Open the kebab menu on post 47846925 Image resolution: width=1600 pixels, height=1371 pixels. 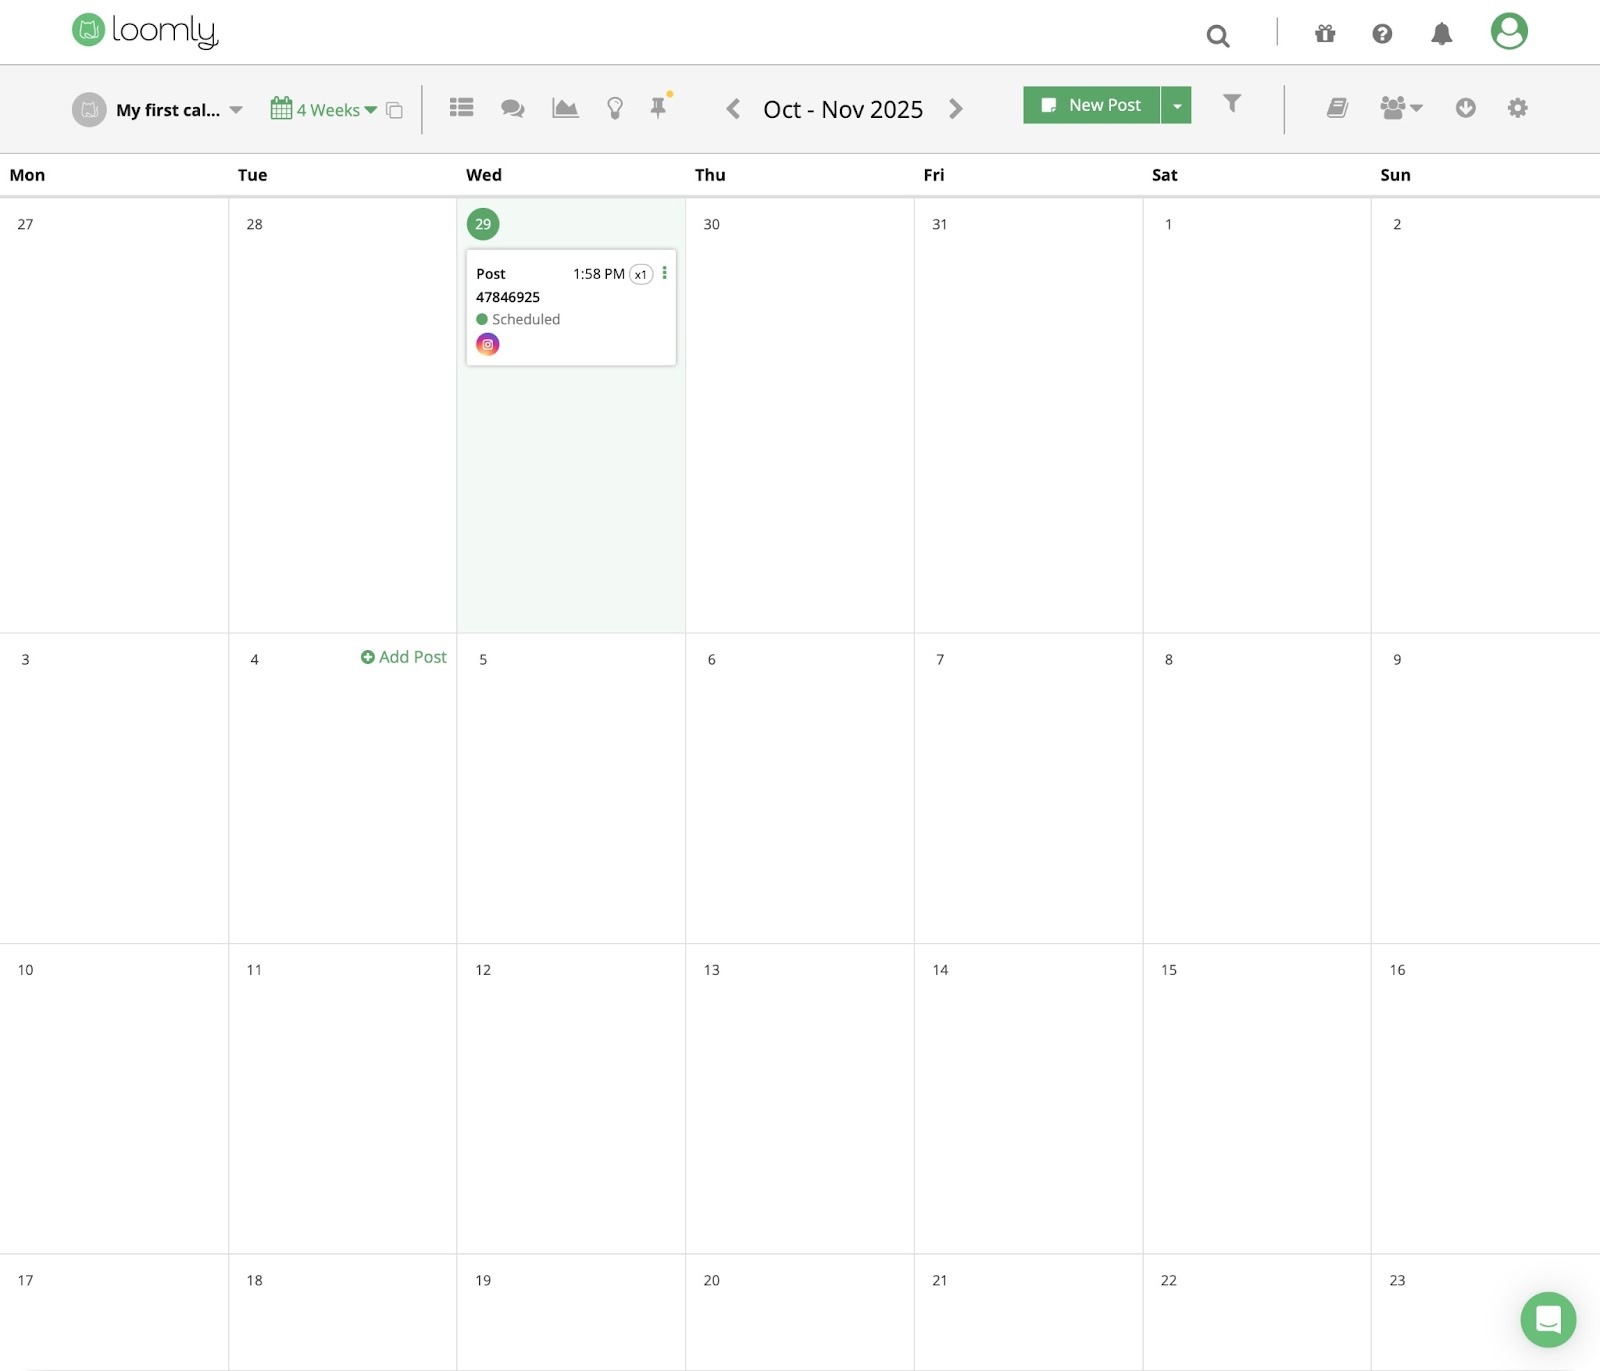tap(666, 272)
